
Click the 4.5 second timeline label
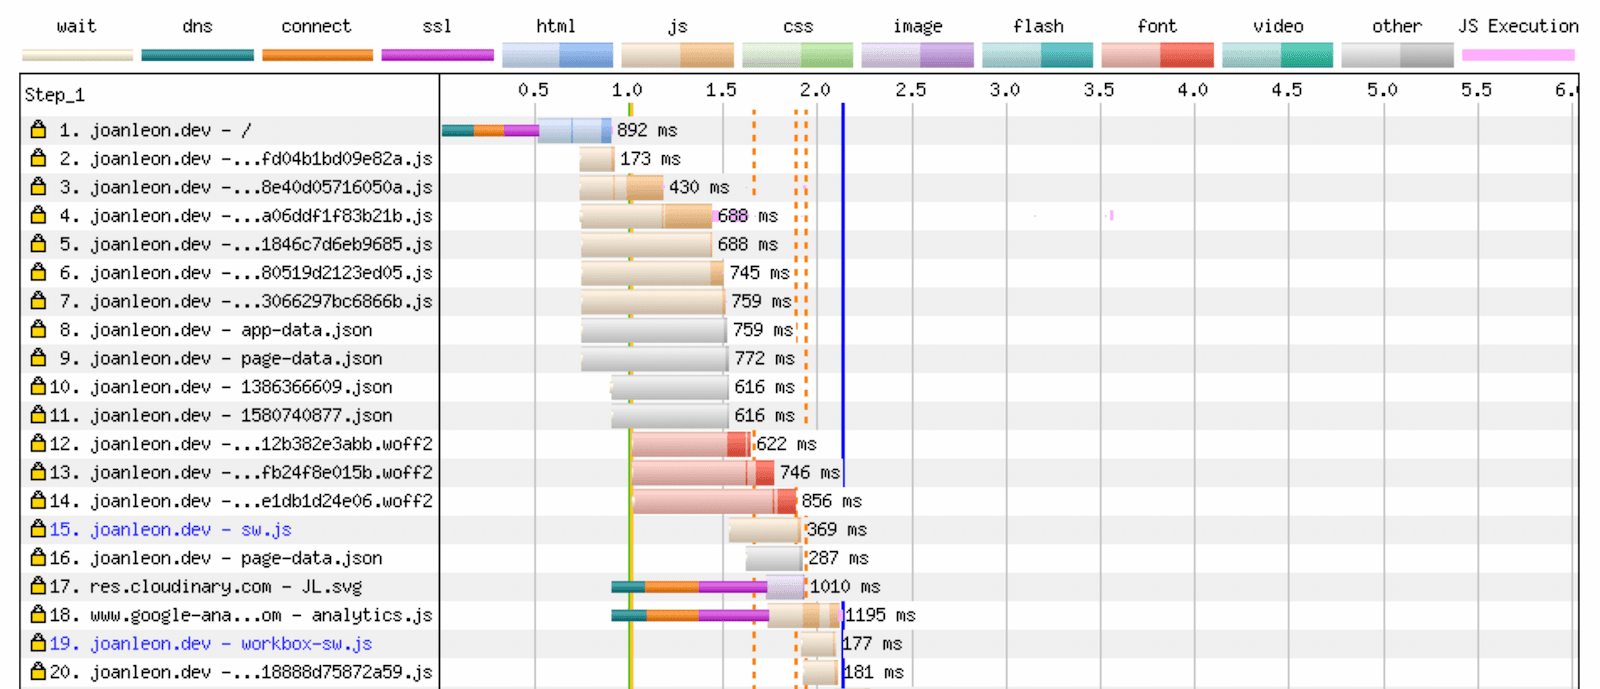coord(1286,90)
